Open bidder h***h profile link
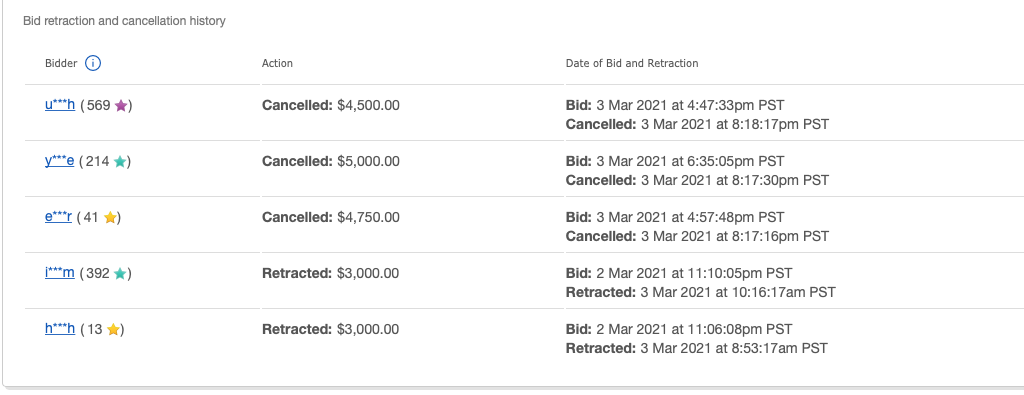The image size is (1024, 395). pyautogui.click(x=60, y=329)
